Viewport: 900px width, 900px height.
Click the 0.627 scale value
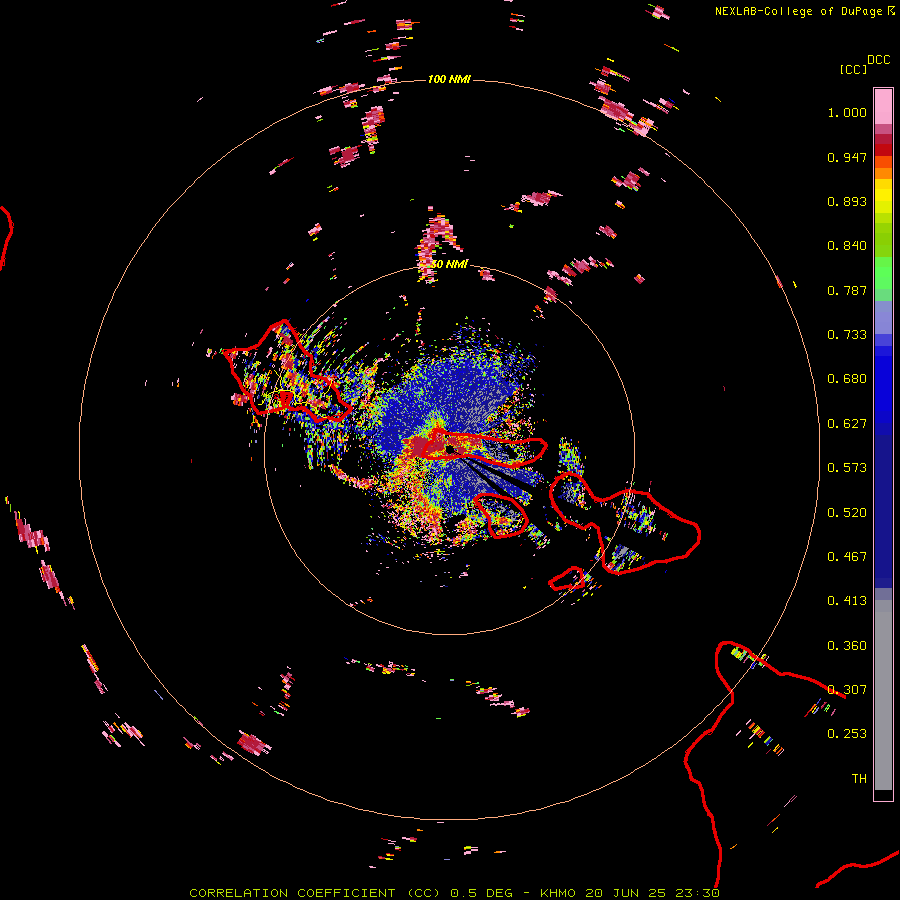[x=847, y=424]
